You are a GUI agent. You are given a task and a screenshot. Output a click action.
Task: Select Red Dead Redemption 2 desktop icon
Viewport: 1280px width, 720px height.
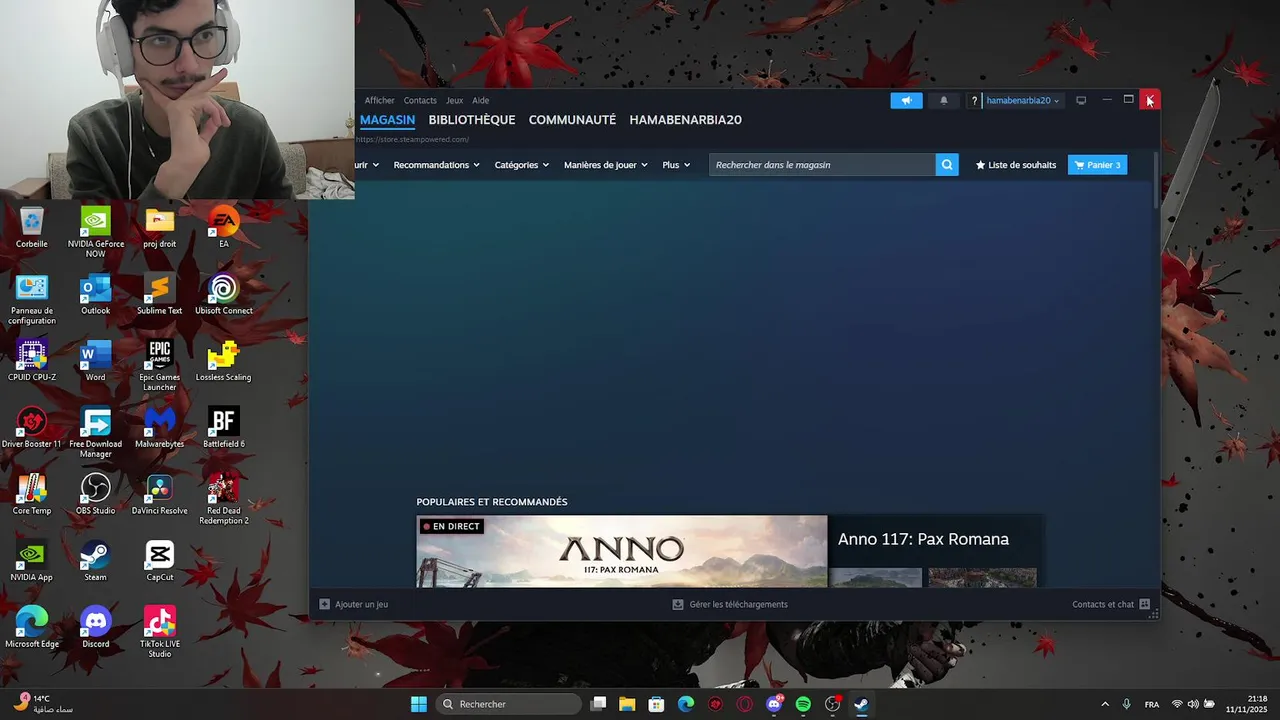pos(224,500)
